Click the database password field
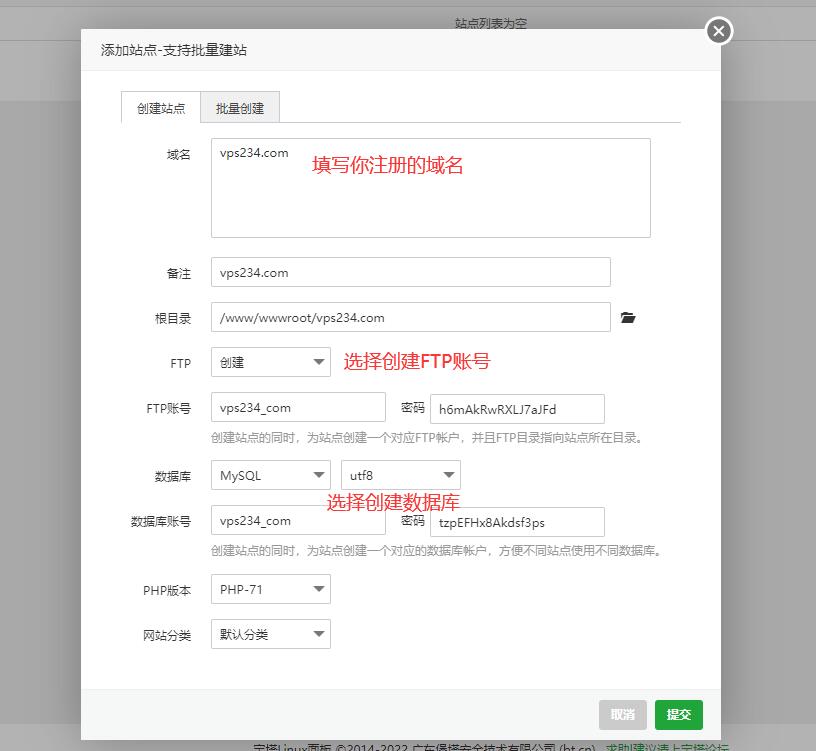816x751 pixels. 517,522
